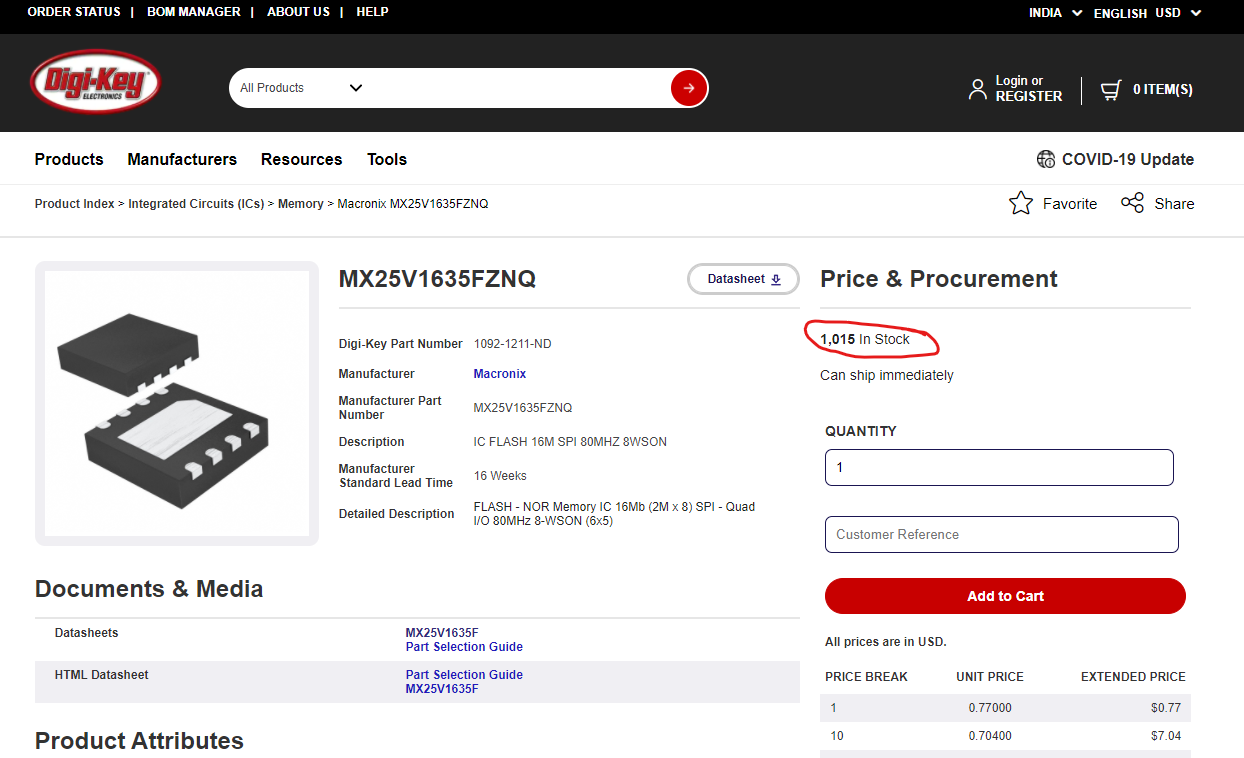Open the BOM Manager link
The height and width of the screenshot is (758, 1244).
(x=193, y=12)
